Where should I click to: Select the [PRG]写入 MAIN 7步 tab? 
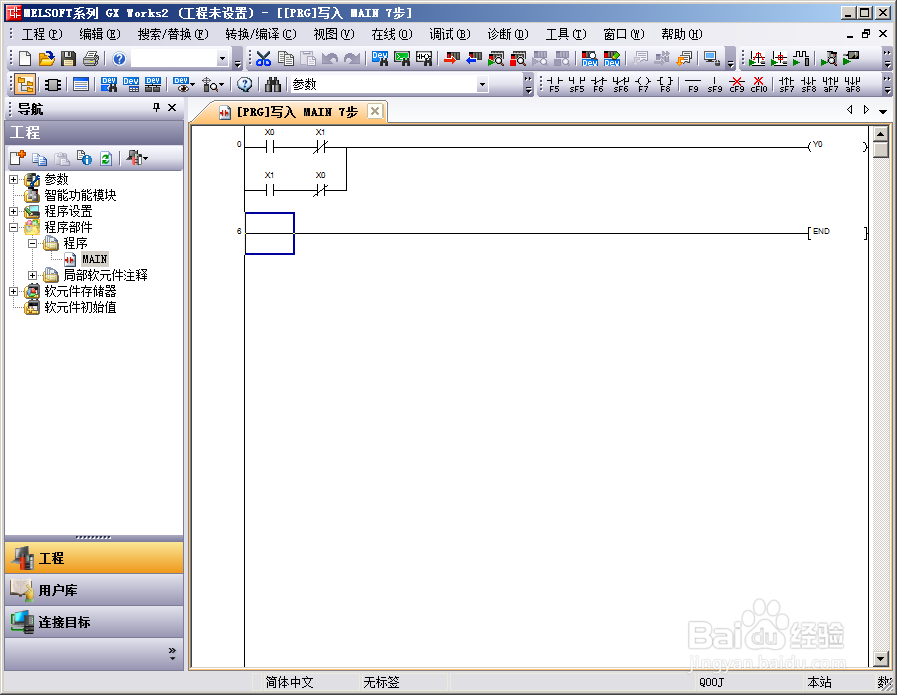point(290,112)
